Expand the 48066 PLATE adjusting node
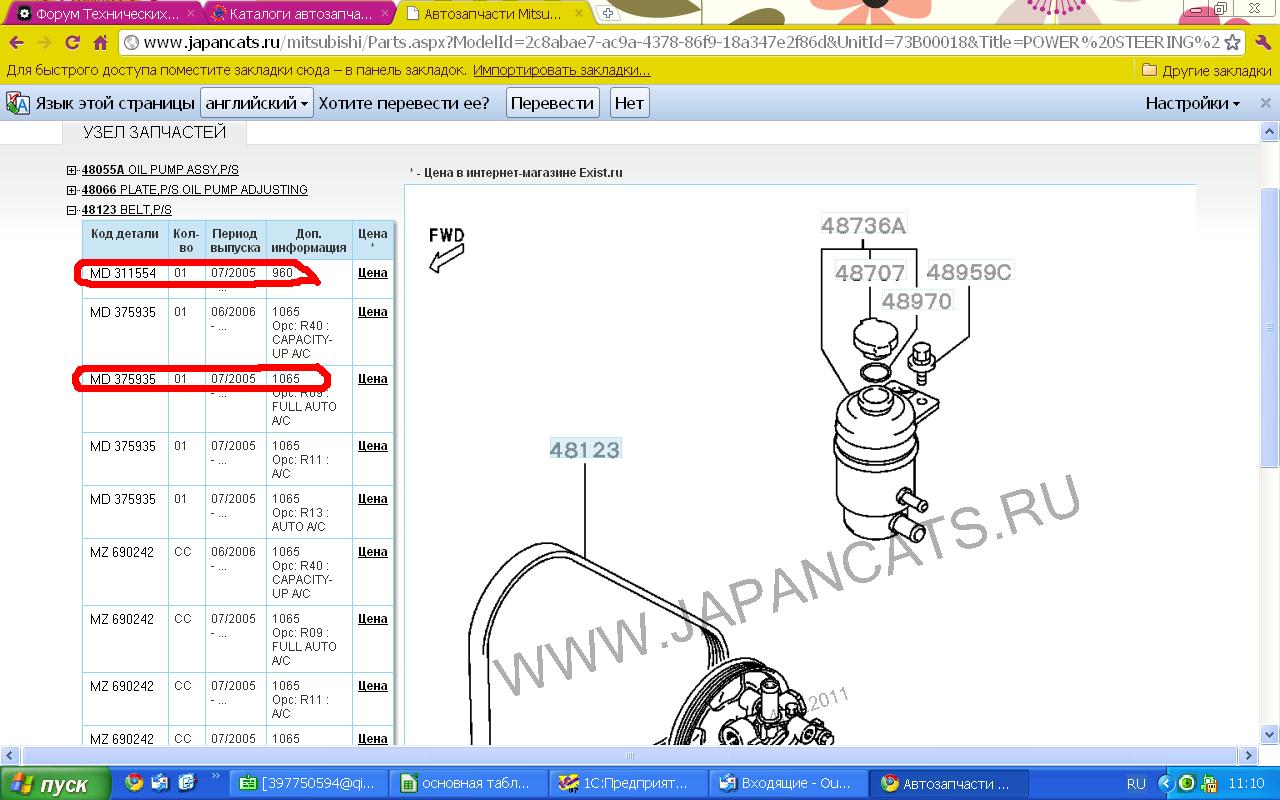The height and width of the screenshot is (800, 1280). (72, 190)
